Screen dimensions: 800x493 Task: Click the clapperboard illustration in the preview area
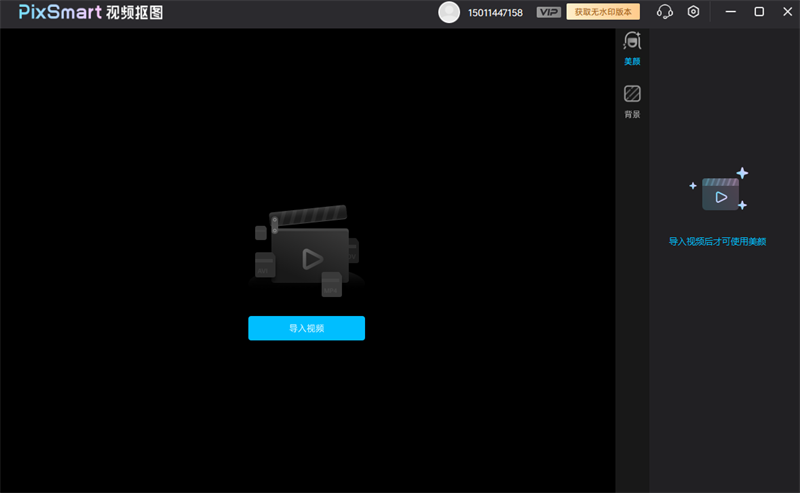[307, 251]
